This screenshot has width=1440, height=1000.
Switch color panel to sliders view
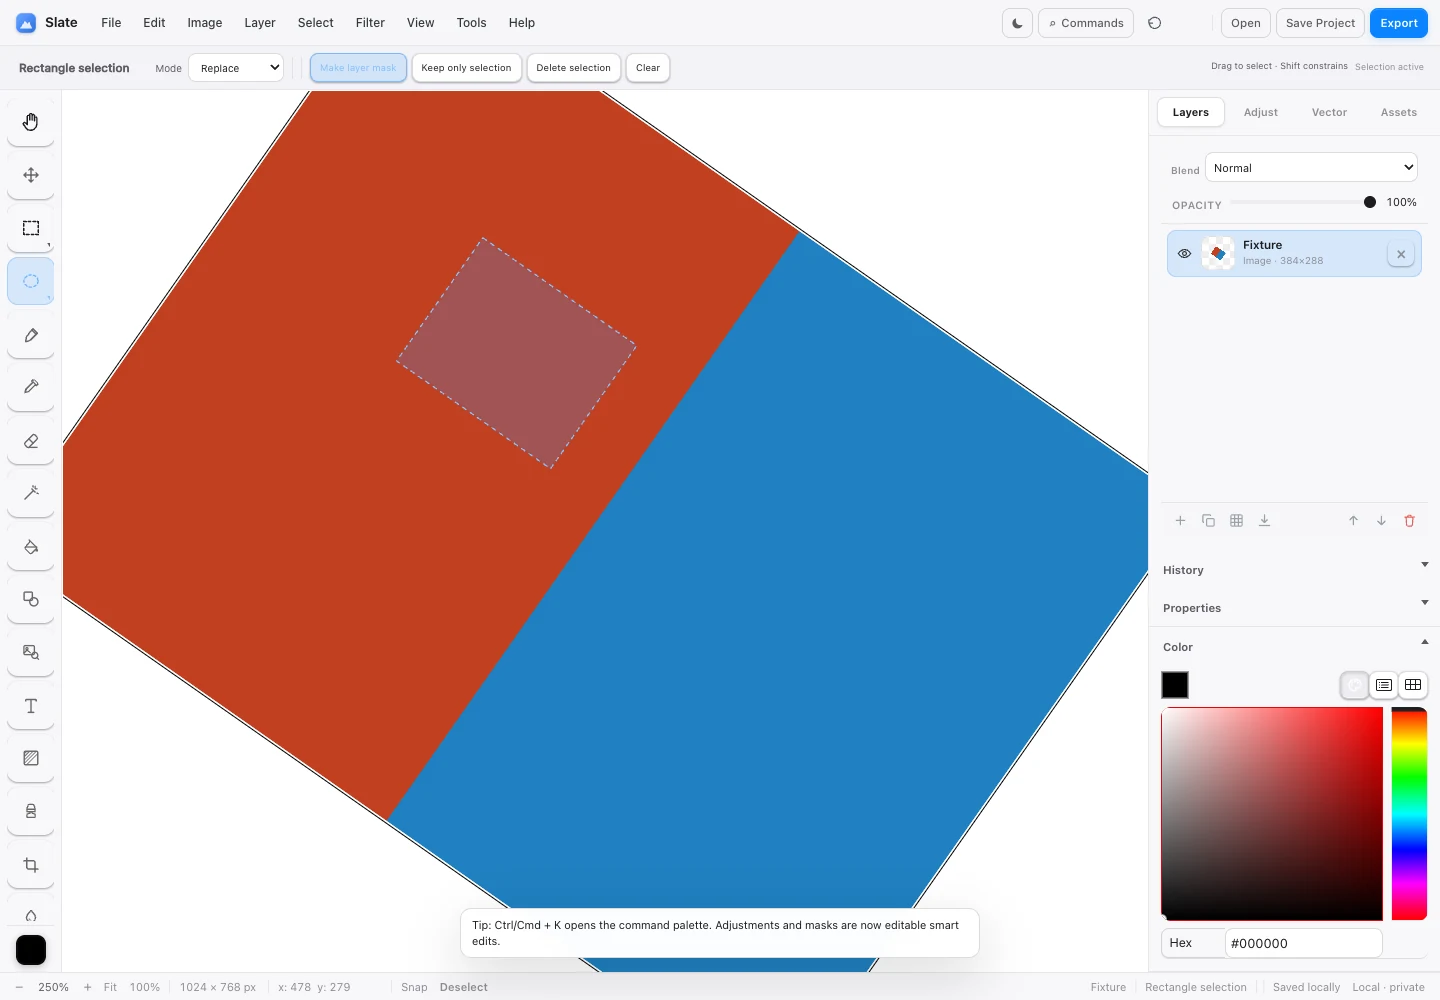tap(1384, 685)
